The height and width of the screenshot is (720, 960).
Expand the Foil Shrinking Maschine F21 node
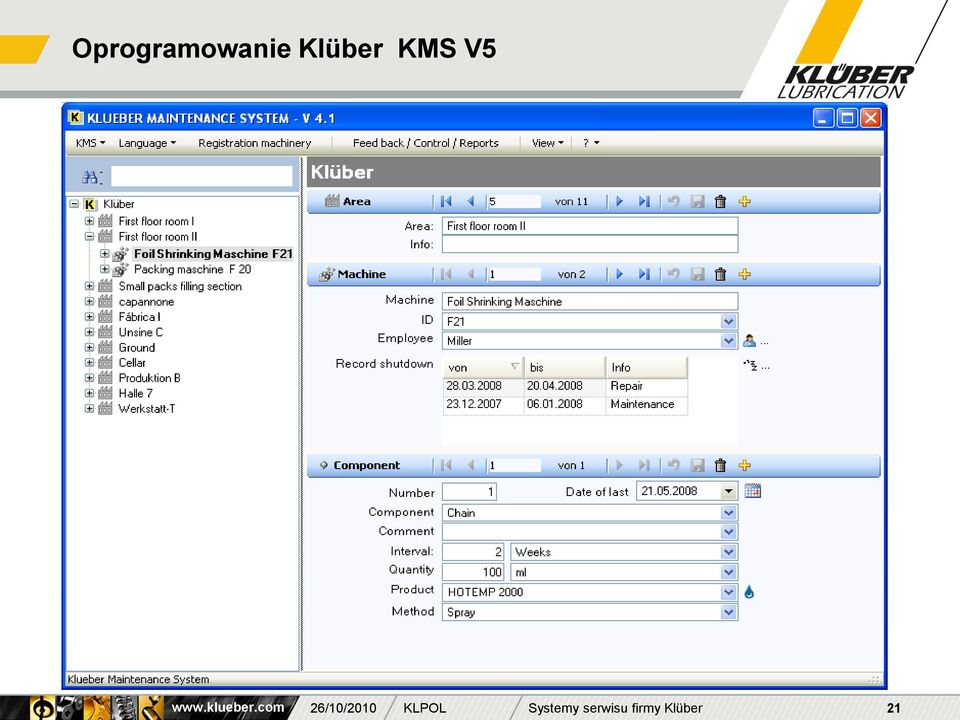[105, 253]
